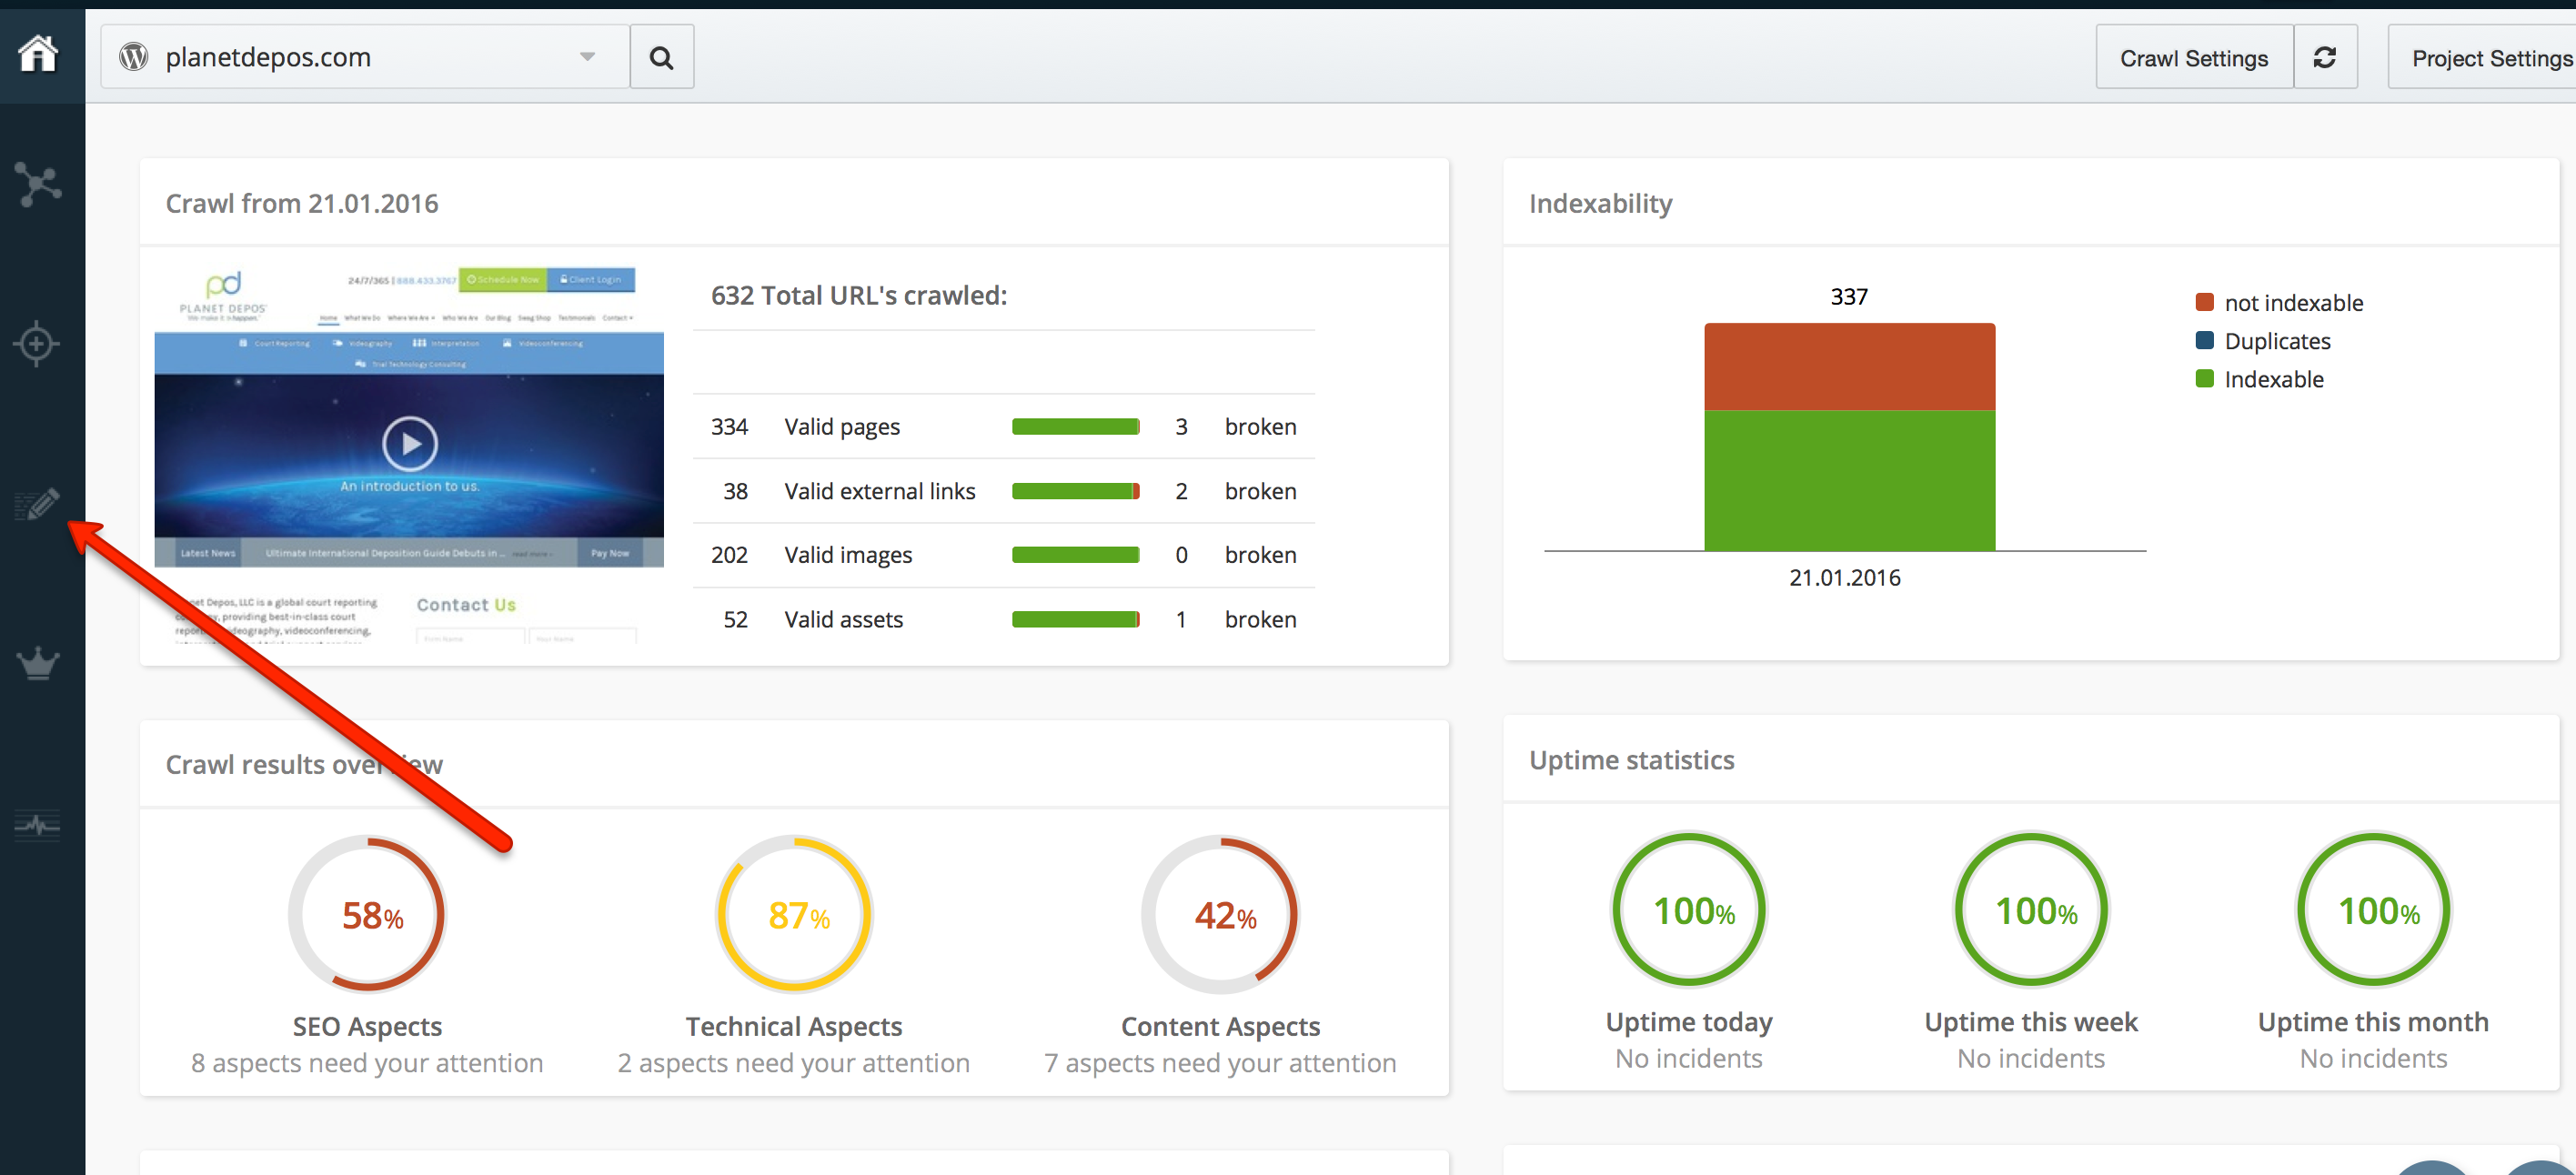Click the Uptime today label

coord(1689,1022)
